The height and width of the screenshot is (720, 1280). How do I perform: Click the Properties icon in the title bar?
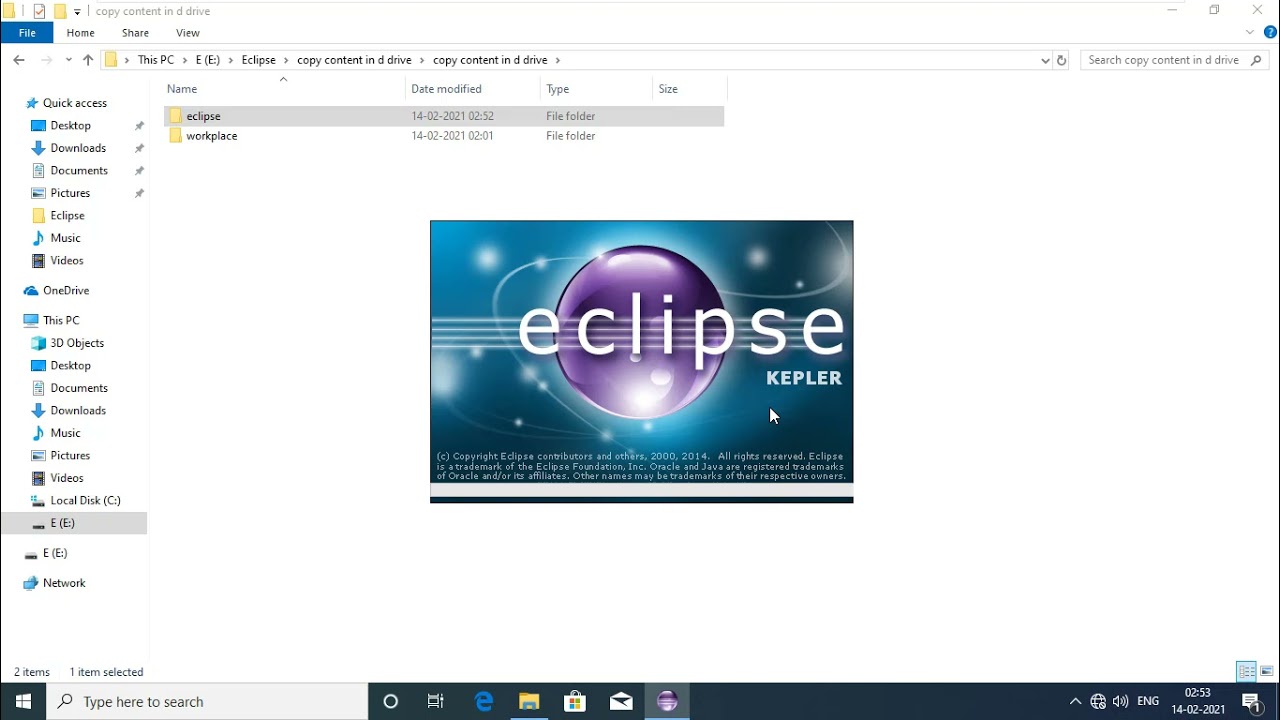pyautogui.click(x=39, y=11)
